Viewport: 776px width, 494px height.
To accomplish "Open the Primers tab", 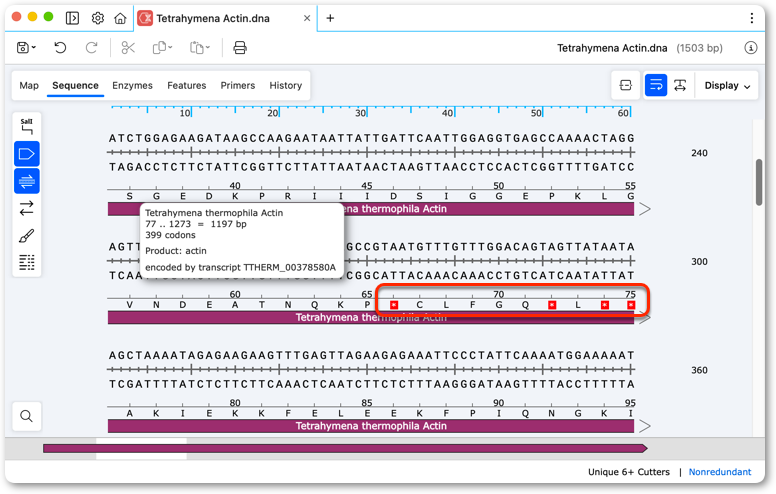I will tap(238, 86).
